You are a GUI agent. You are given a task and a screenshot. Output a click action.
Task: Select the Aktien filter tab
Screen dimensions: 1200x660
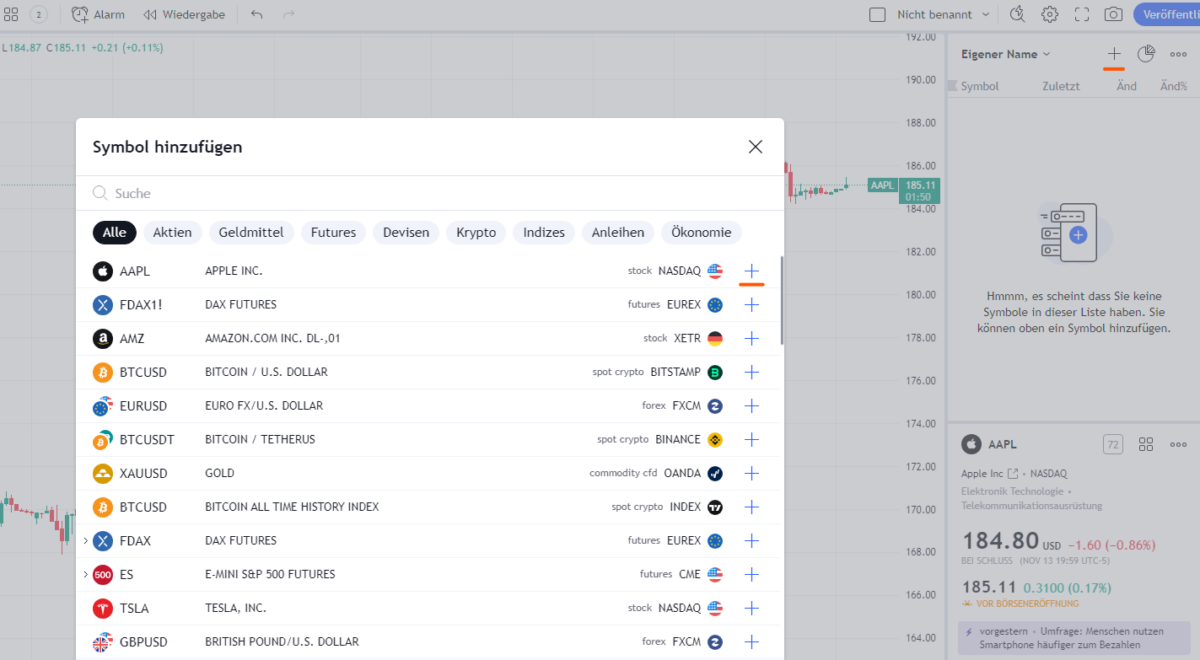tap(173, 232)
